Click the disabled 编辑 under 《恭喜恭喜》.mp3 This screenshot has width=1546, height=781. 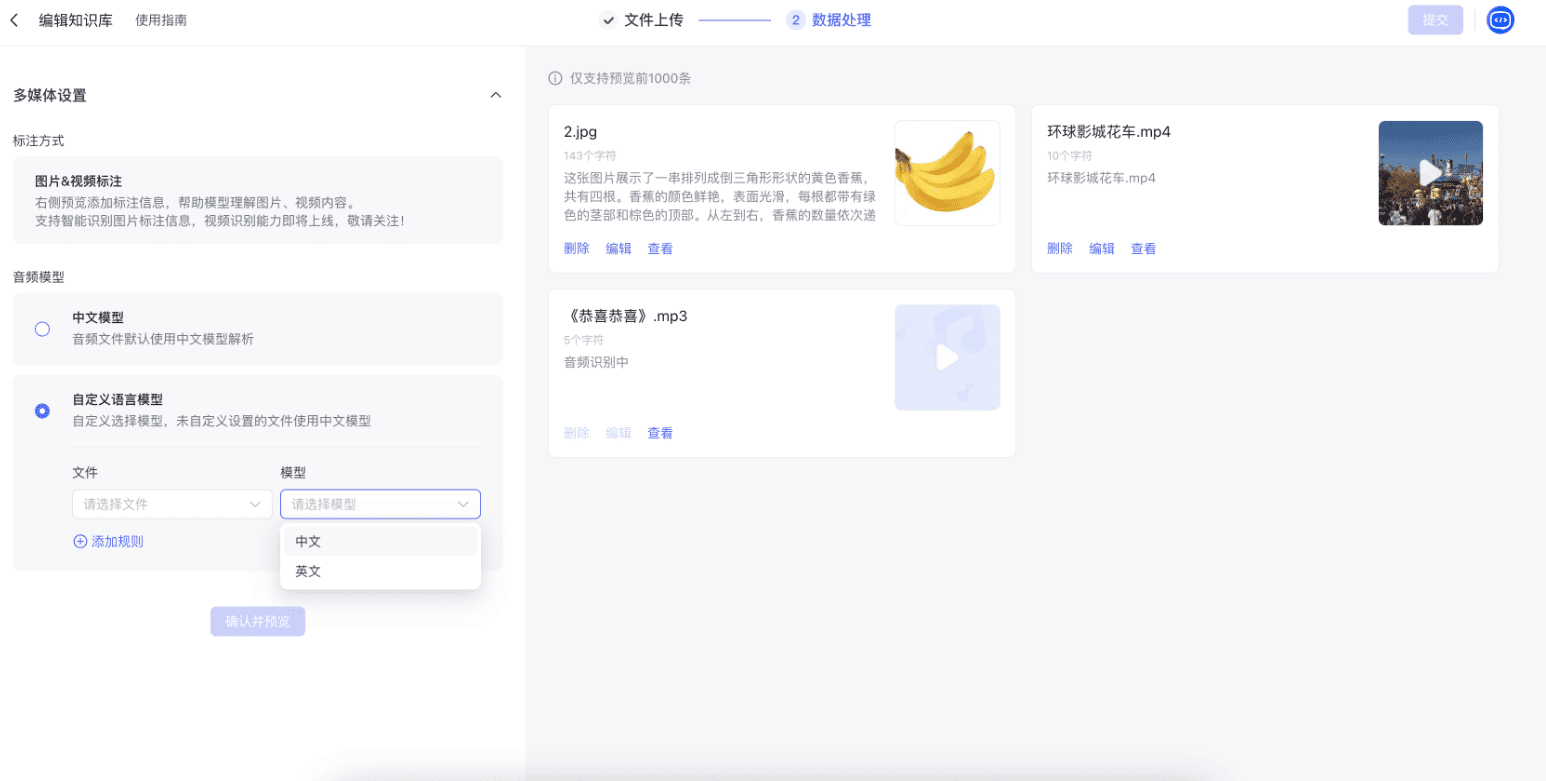[x=618, y=433]
